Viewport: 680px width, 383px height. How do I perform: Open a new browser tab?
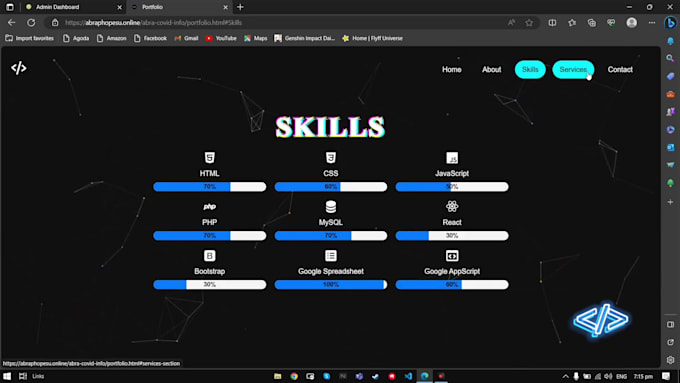pyautogui.click(x=240, y=7)
